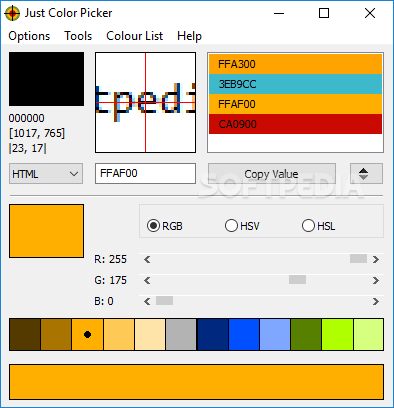The width and height of the screenshot is (394, 408).
Task: Maximize the Just Color Picker window
Action: (x=324, y=13)
